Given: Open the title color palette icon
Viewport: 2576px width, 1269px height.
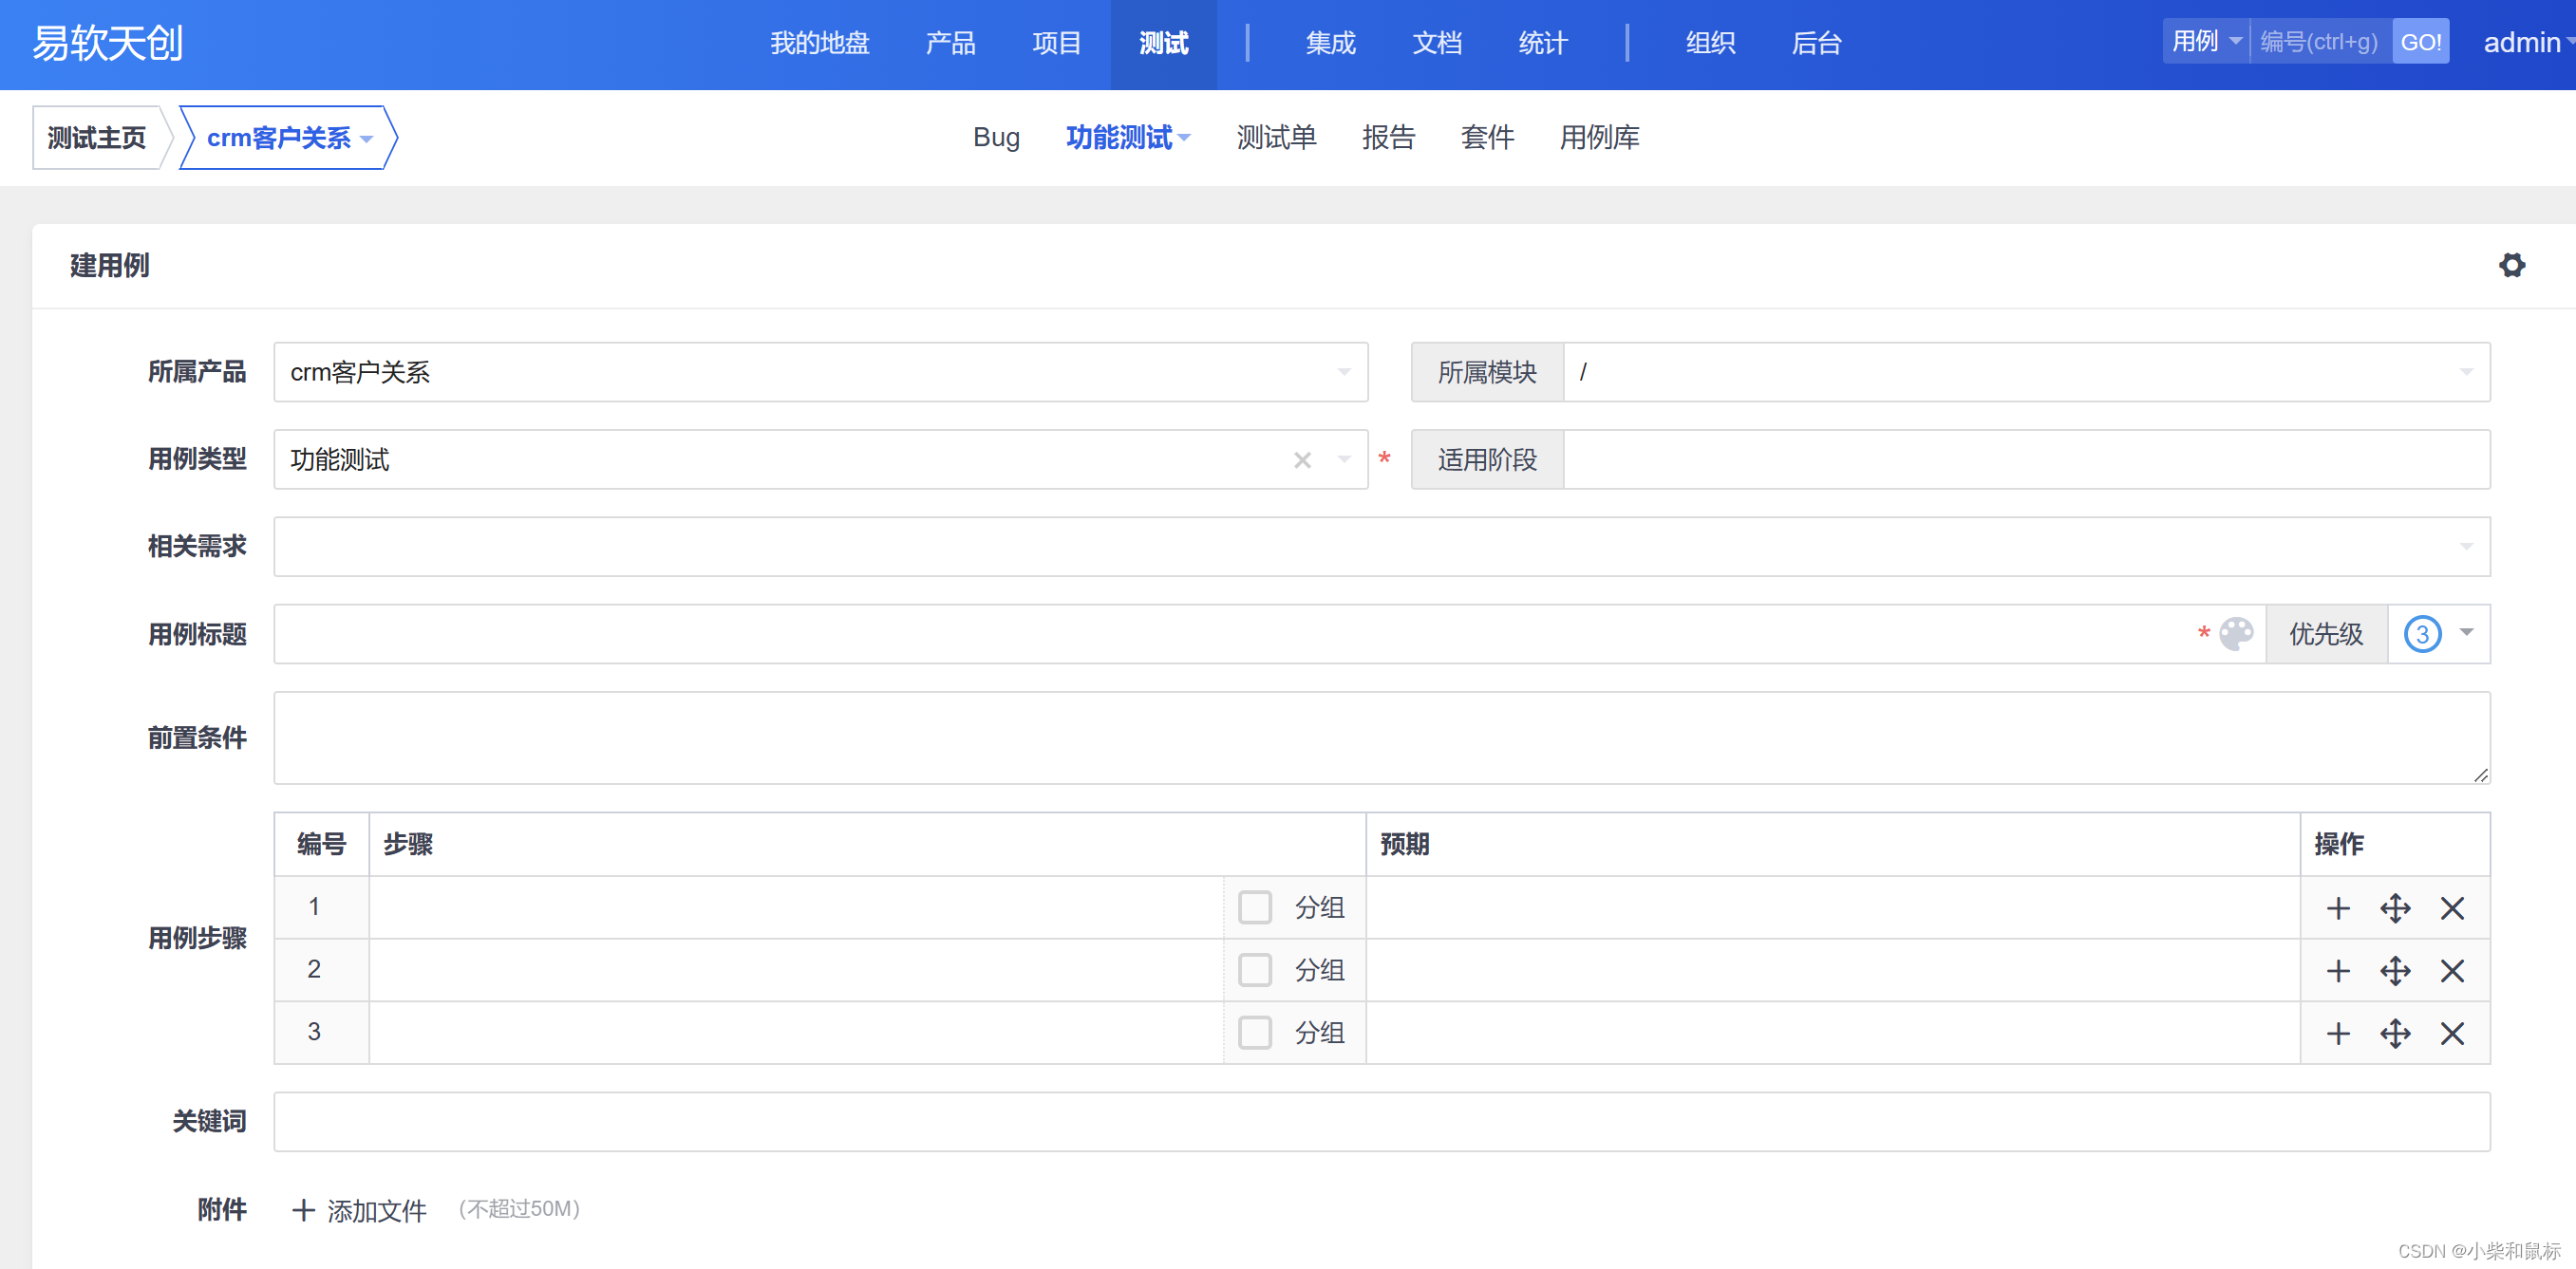Looking at the screenshot, I should pos(2235,633).
